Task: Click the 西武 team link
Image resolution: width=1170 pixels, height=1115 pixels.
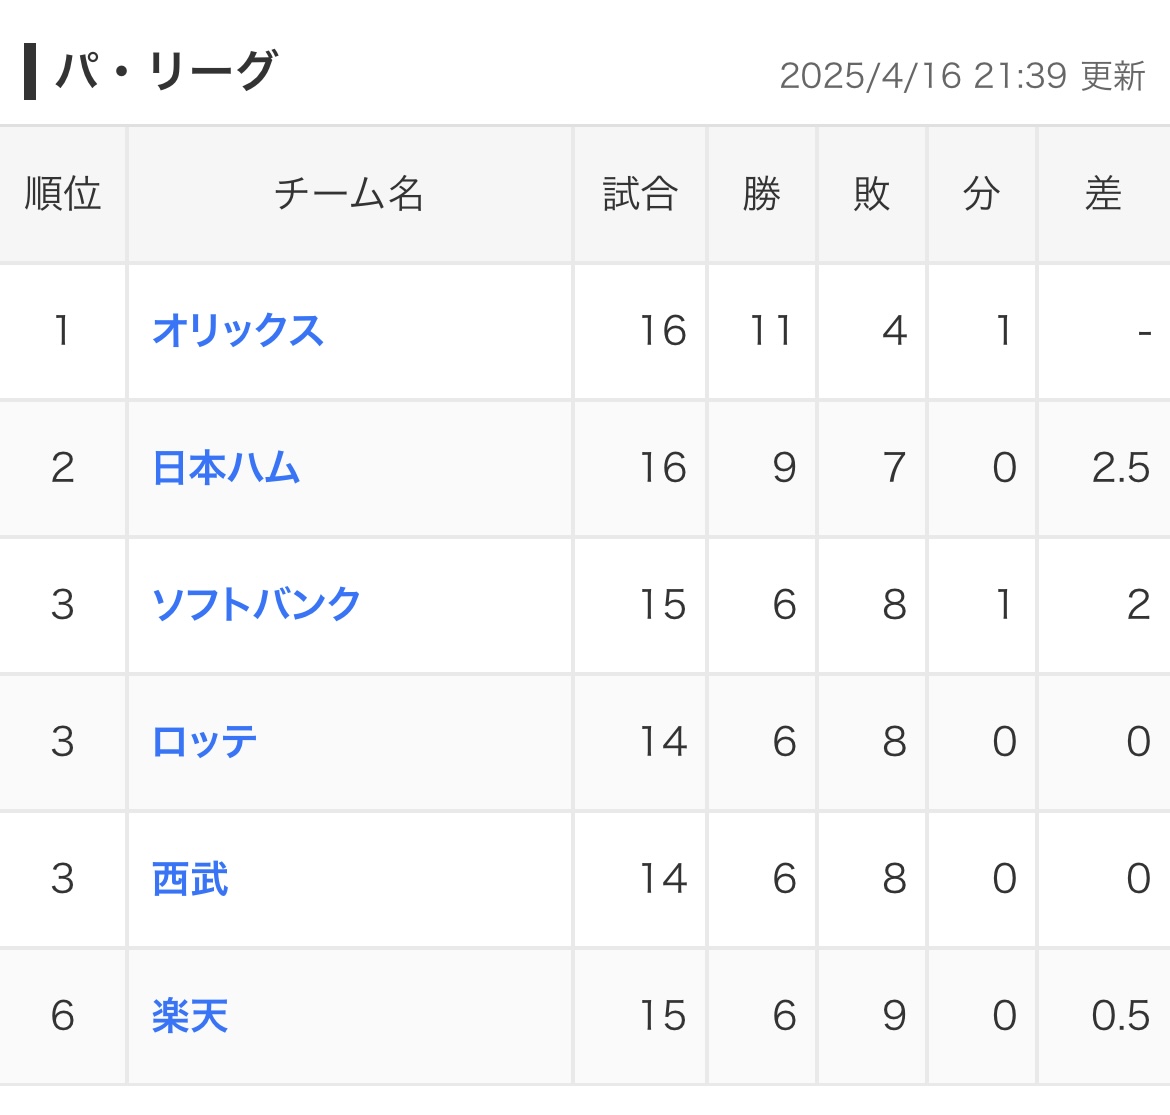Action: [190, 879]
